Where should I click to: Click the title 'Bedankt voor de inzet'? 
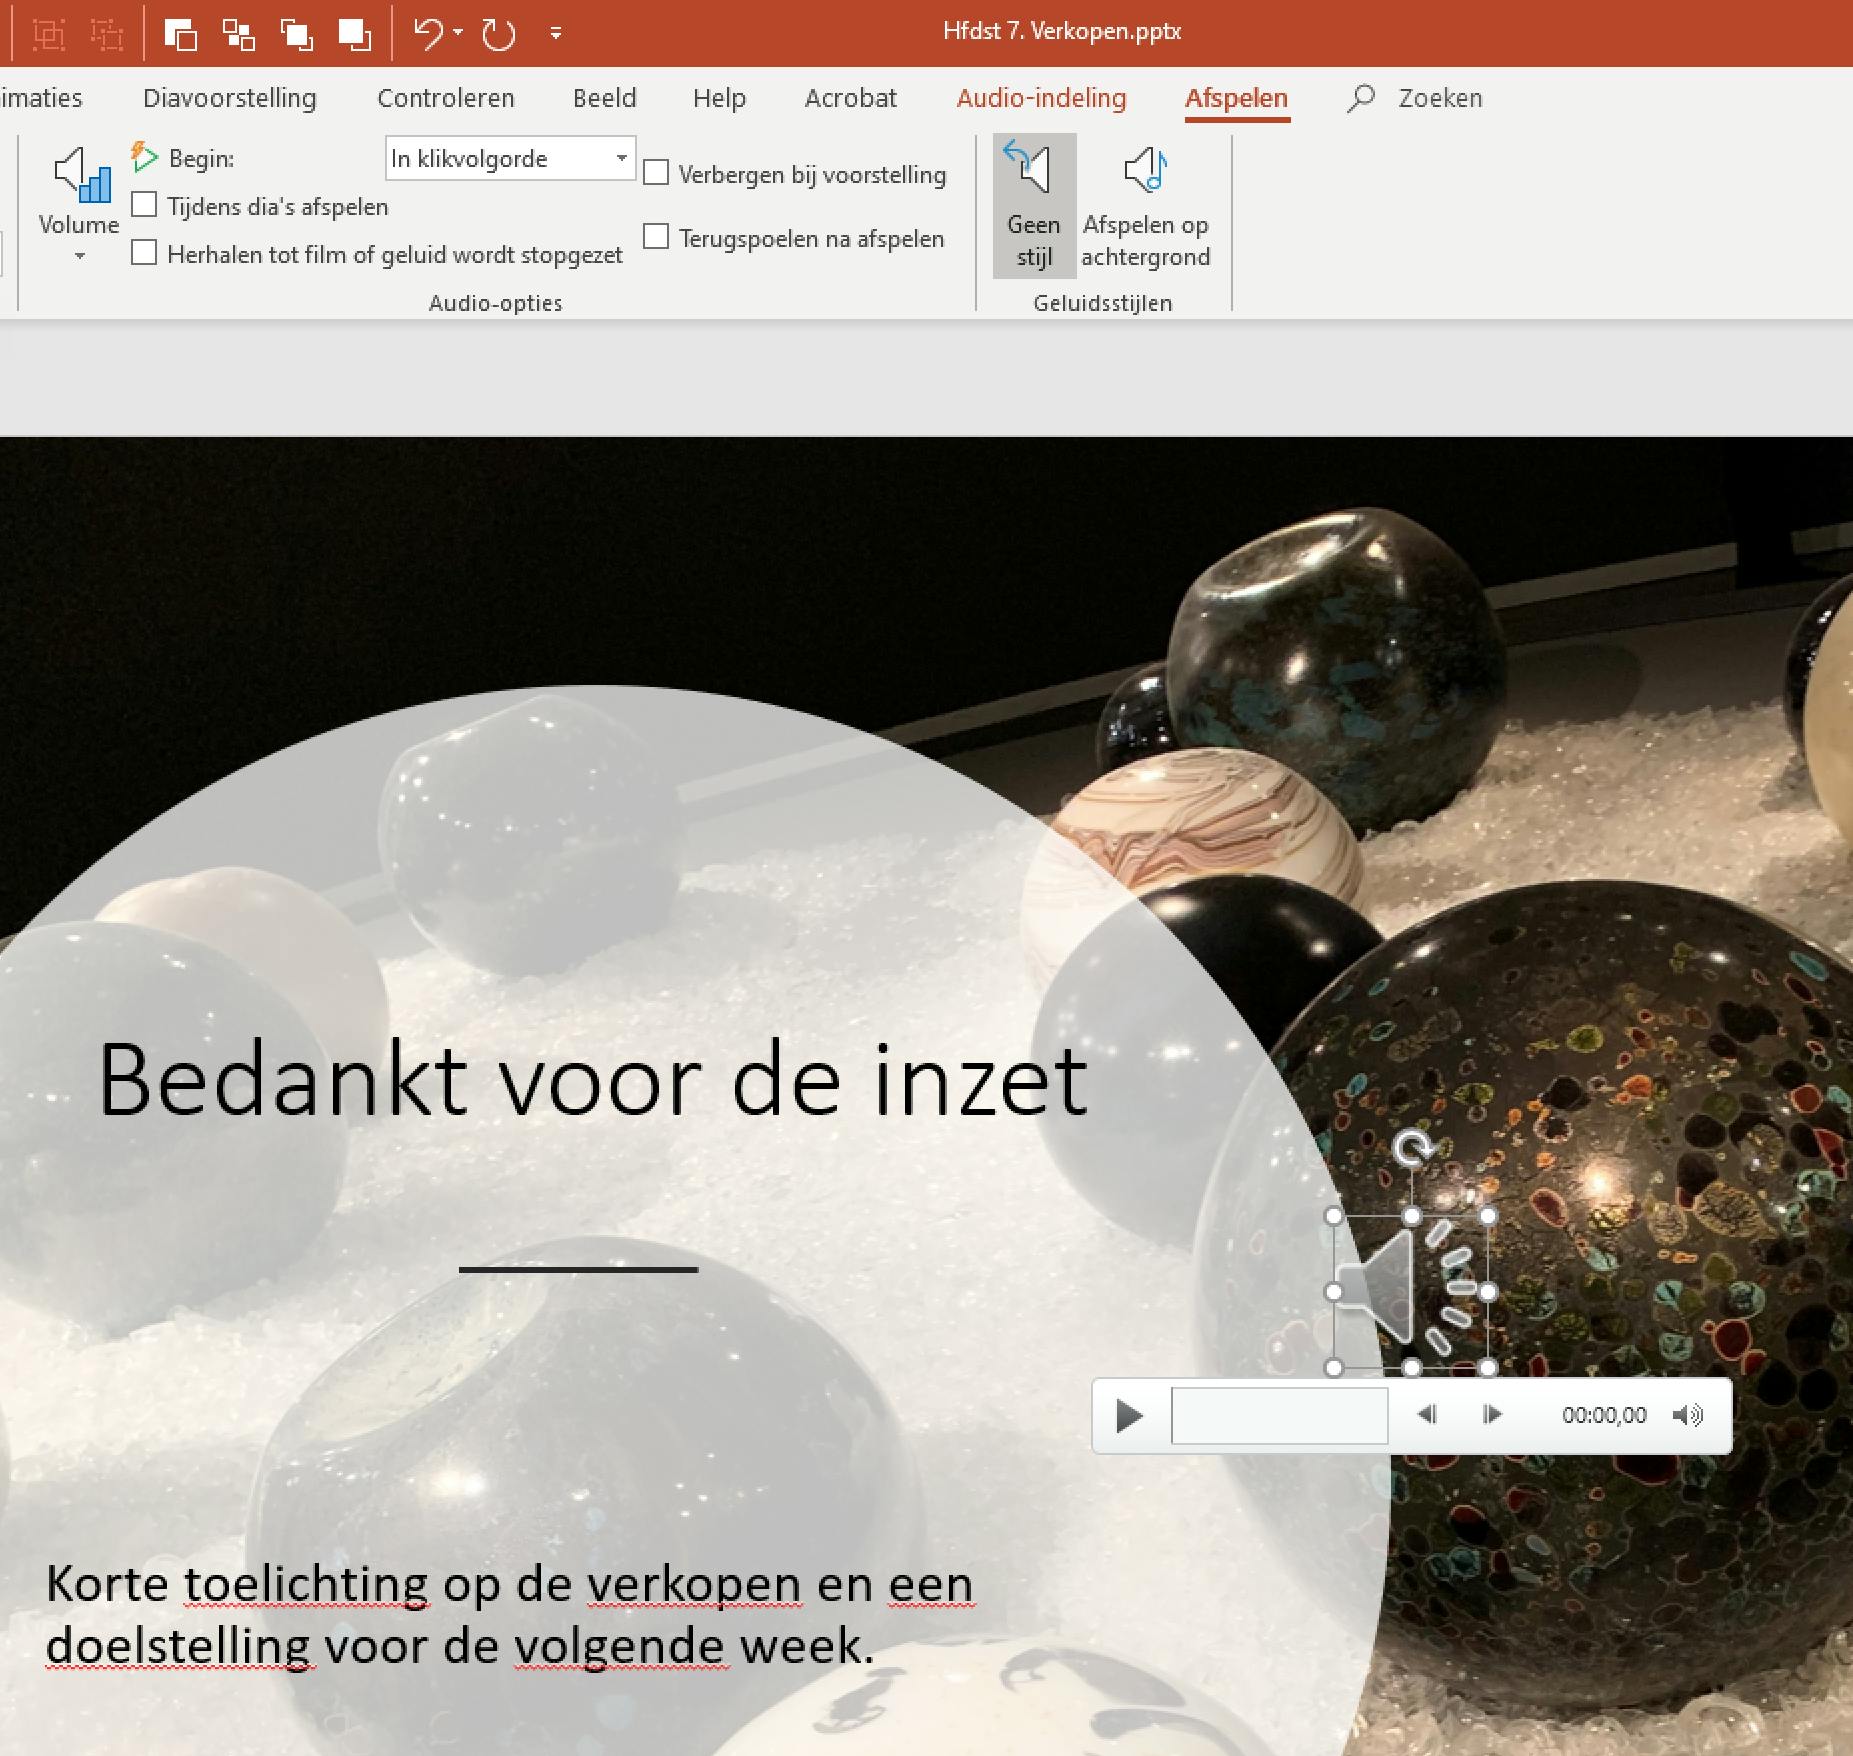coord(593,1081)
